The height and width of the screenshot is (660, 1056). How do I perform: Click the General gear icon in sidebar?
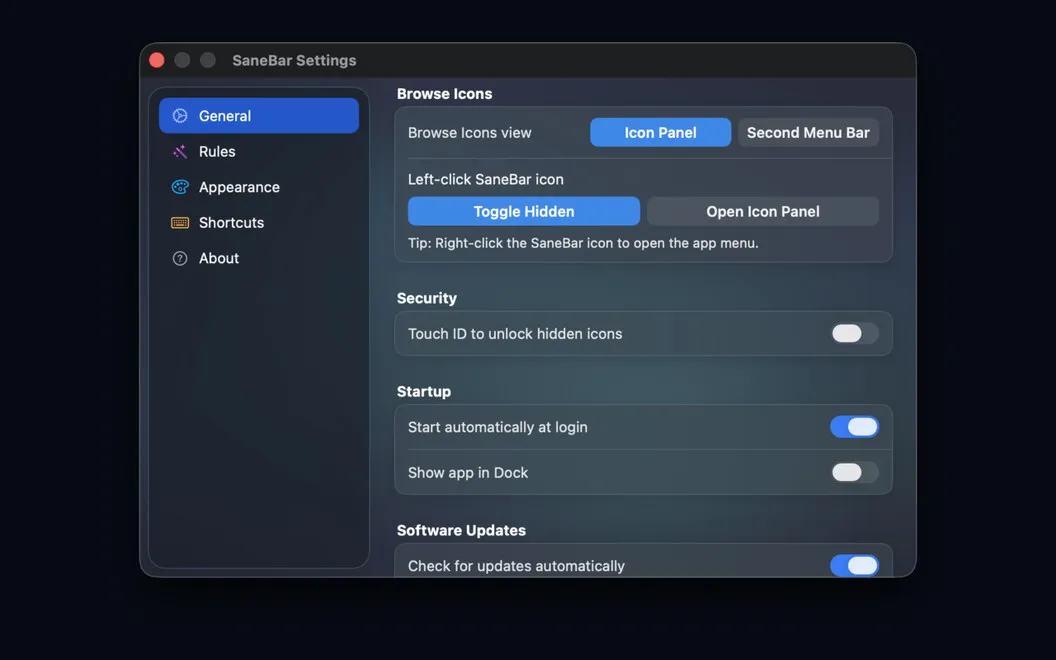coord(180,116)
